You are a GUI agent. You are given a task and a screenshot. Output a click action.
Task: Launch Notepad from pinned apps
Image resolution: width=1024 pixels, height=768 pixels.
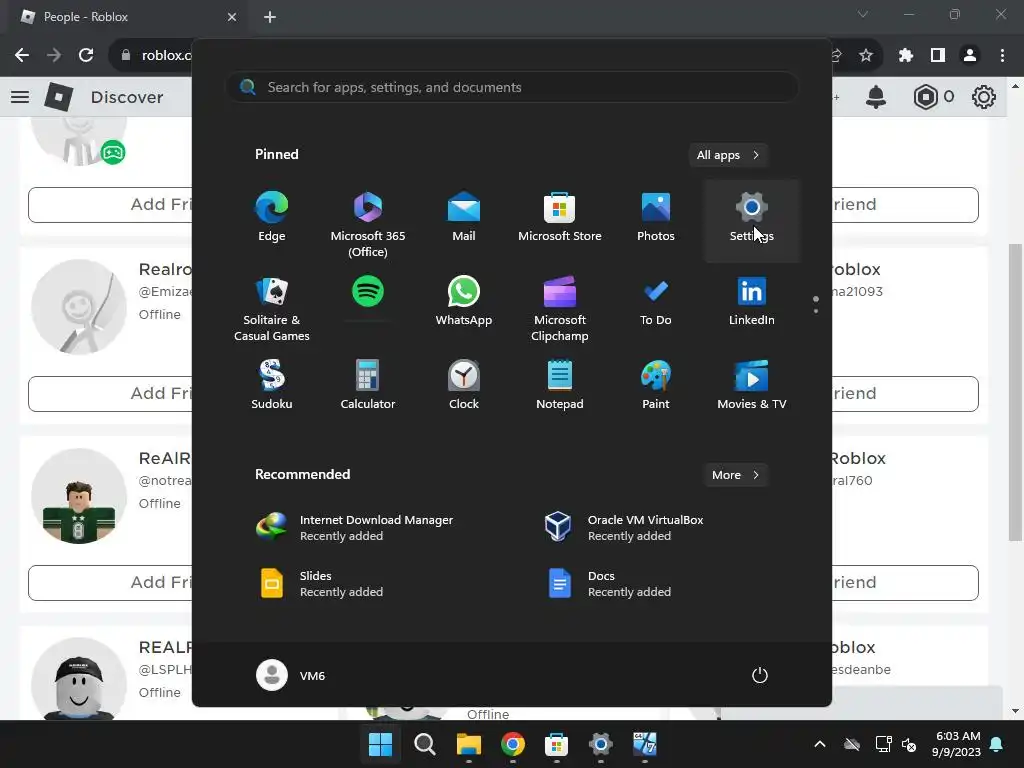click(x=560, y=387)
